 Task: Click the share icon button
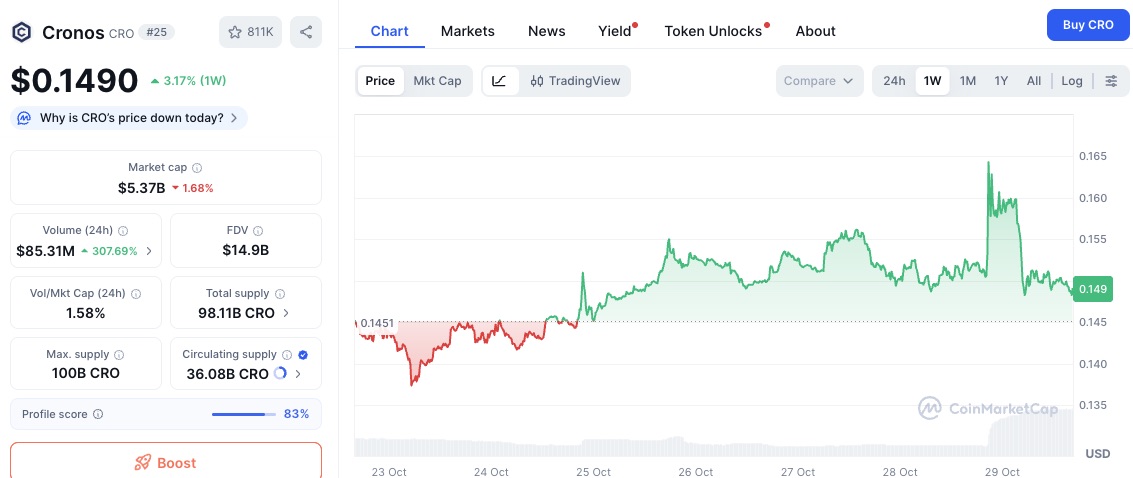pyautogui.click(x=306, y=32)
